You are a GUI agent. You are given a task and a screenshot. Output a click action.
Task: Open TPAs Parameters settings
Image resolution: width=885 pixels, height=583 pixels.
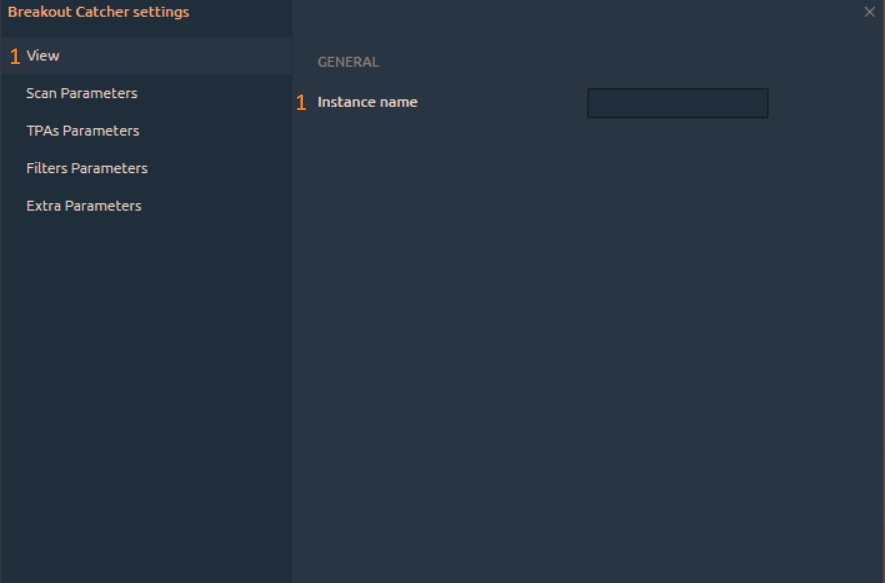pos(82,131)
